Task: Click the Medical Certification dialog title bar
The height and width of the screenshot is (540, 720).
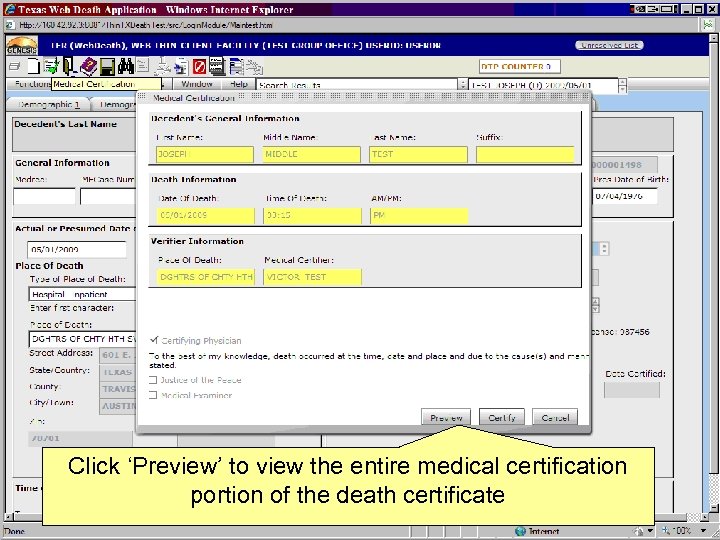Action: 363,97
